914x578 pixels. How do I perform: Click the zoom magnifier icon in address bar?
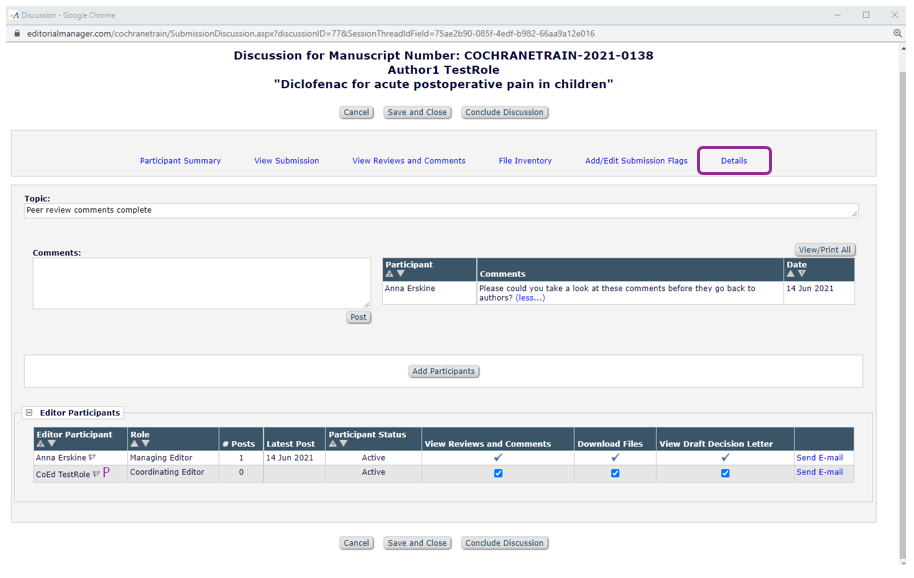point(897,33)
